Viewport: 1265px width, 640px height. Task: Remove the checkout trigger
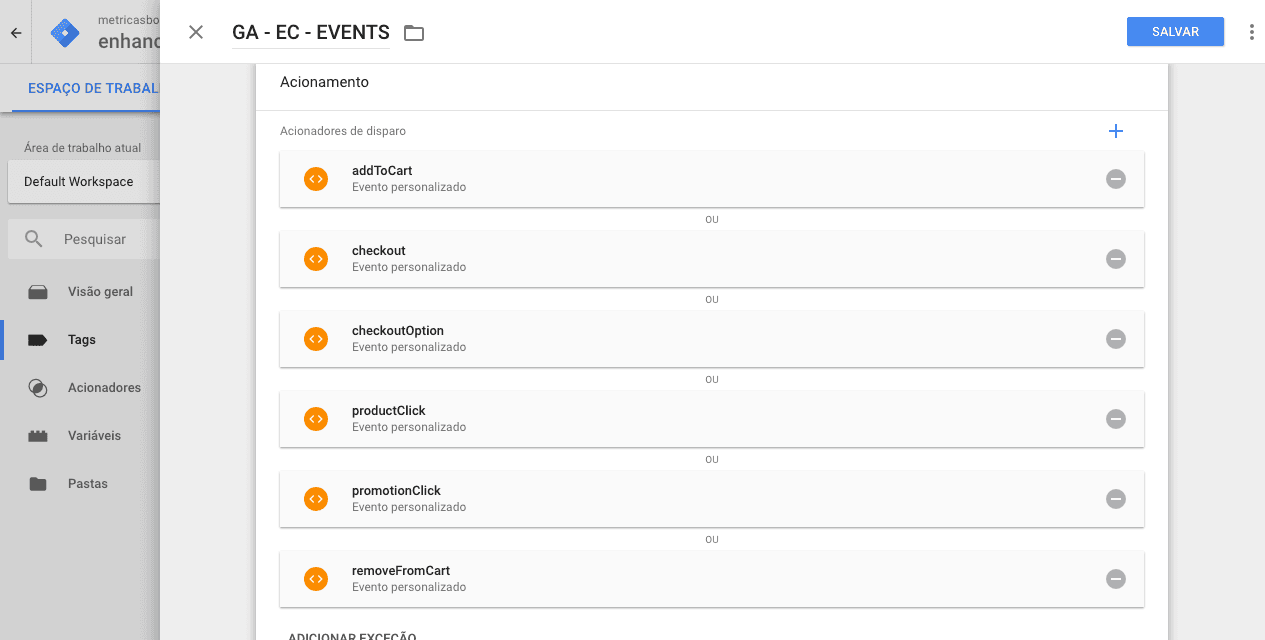pyautogui.click(x=1116, y=259)
